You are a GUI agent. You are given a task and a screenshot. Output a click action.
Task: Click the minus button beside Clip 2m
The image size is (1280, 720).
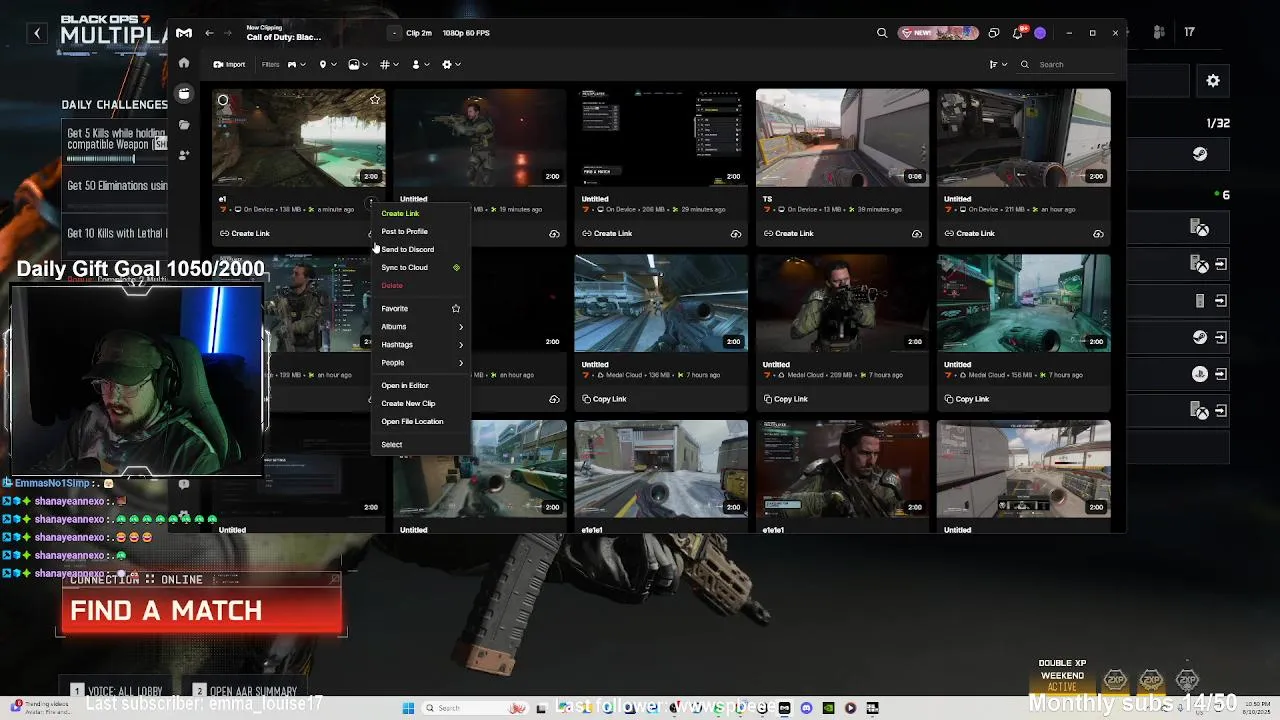click(394, 33)
